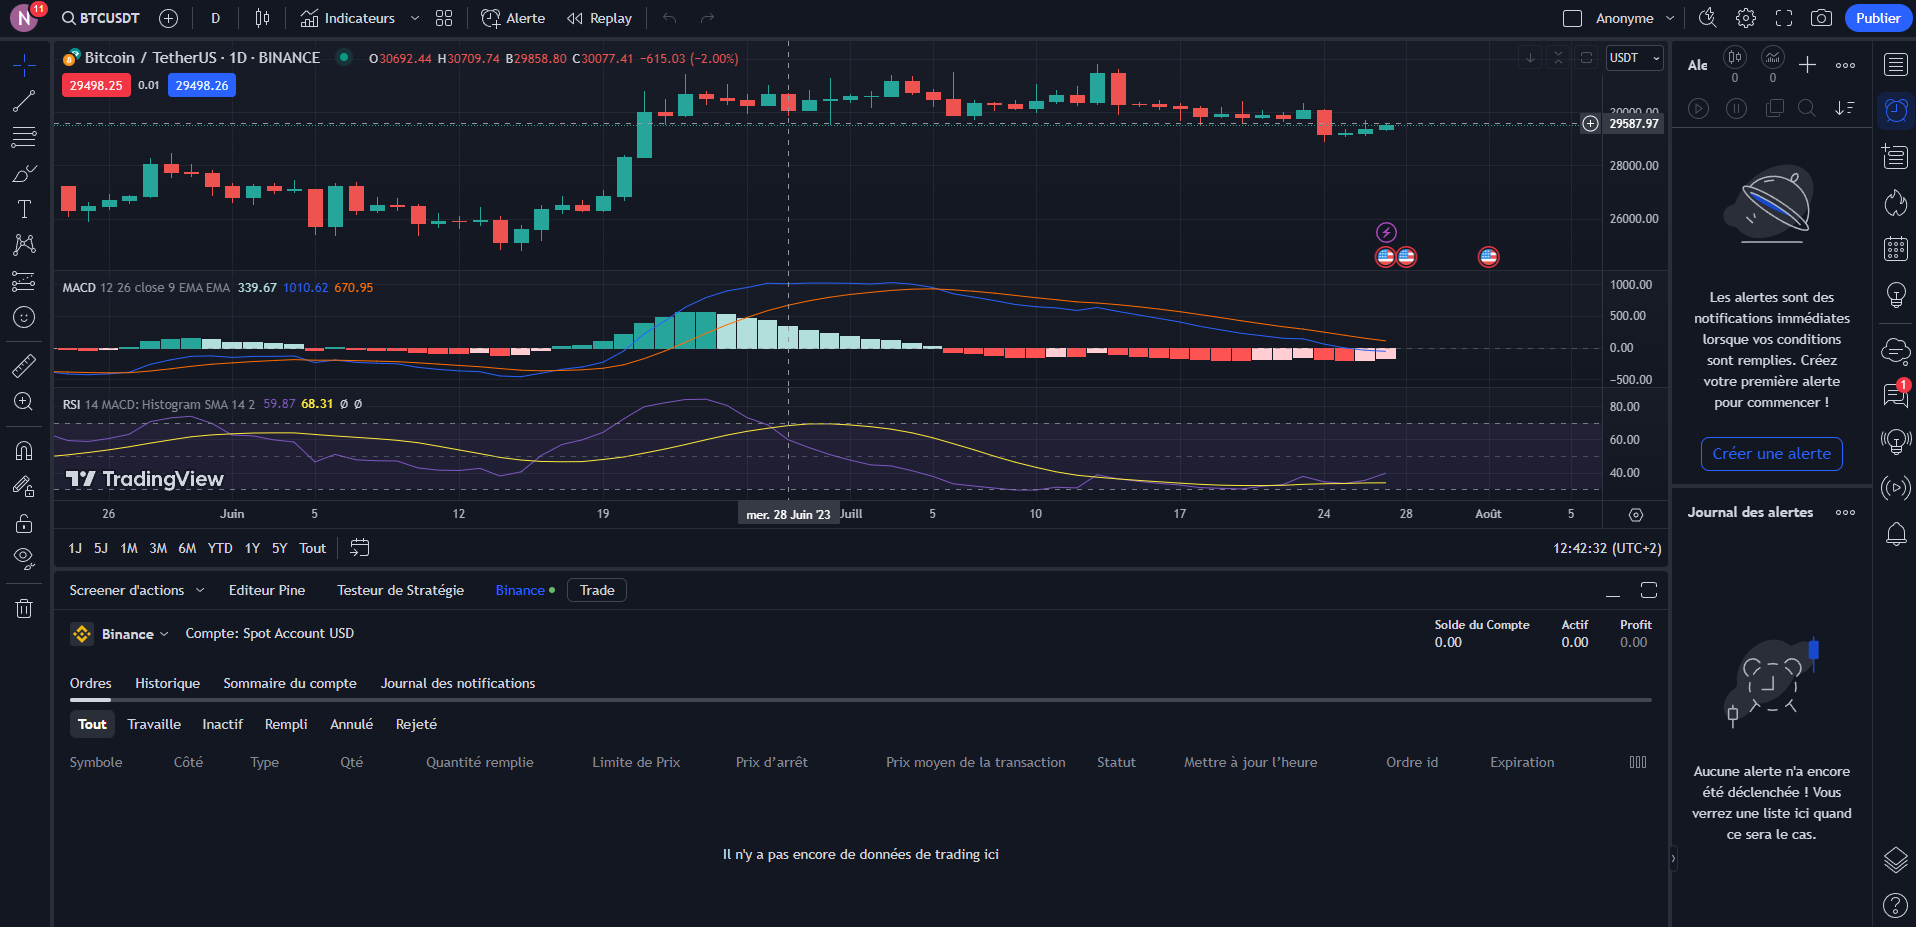This screenshot has width=1916, height=927.
Task: Open chart settings with the gear icon
Action: (x=1745, y=17)
